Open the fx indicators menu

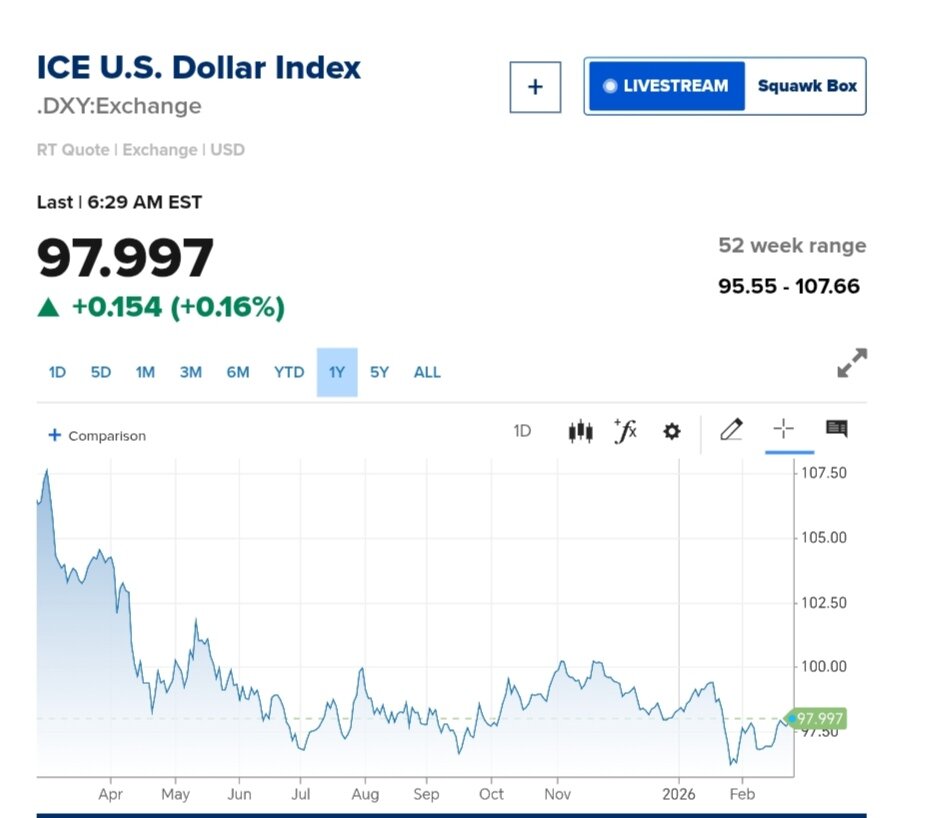[625, 431]
